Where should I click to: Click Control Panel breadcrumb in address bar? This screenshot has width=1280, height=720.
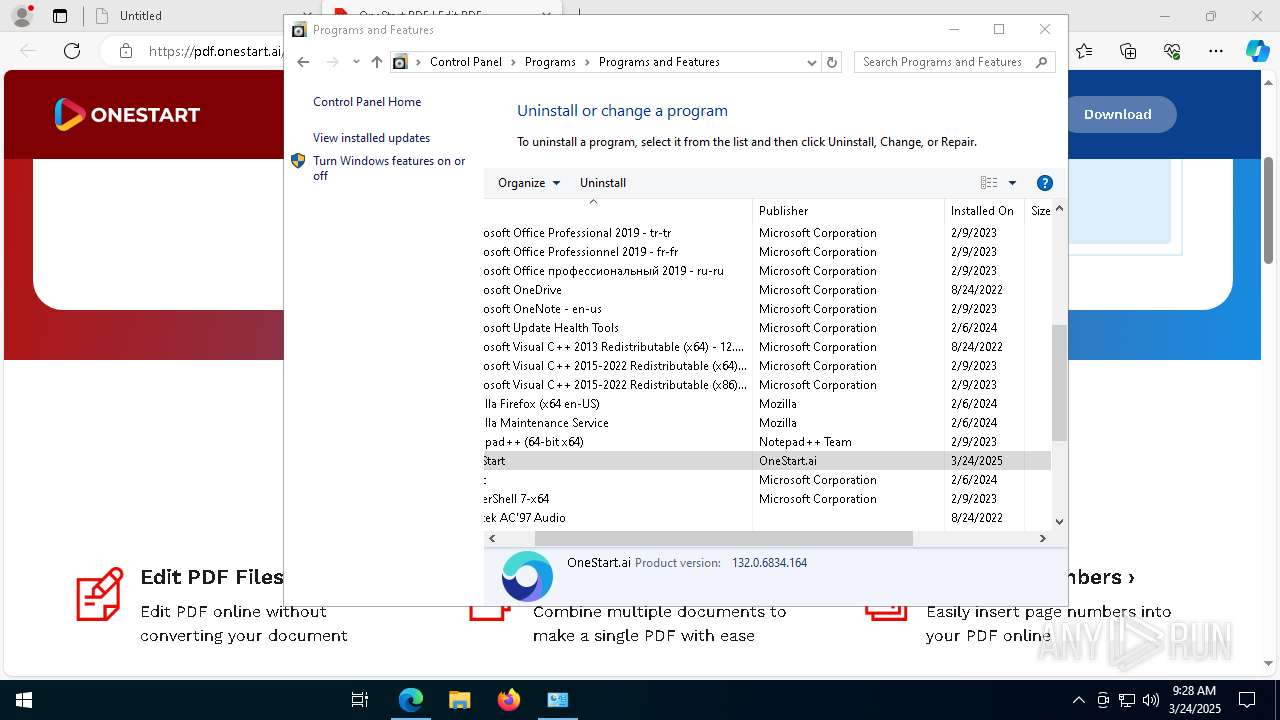pos(466,62)
